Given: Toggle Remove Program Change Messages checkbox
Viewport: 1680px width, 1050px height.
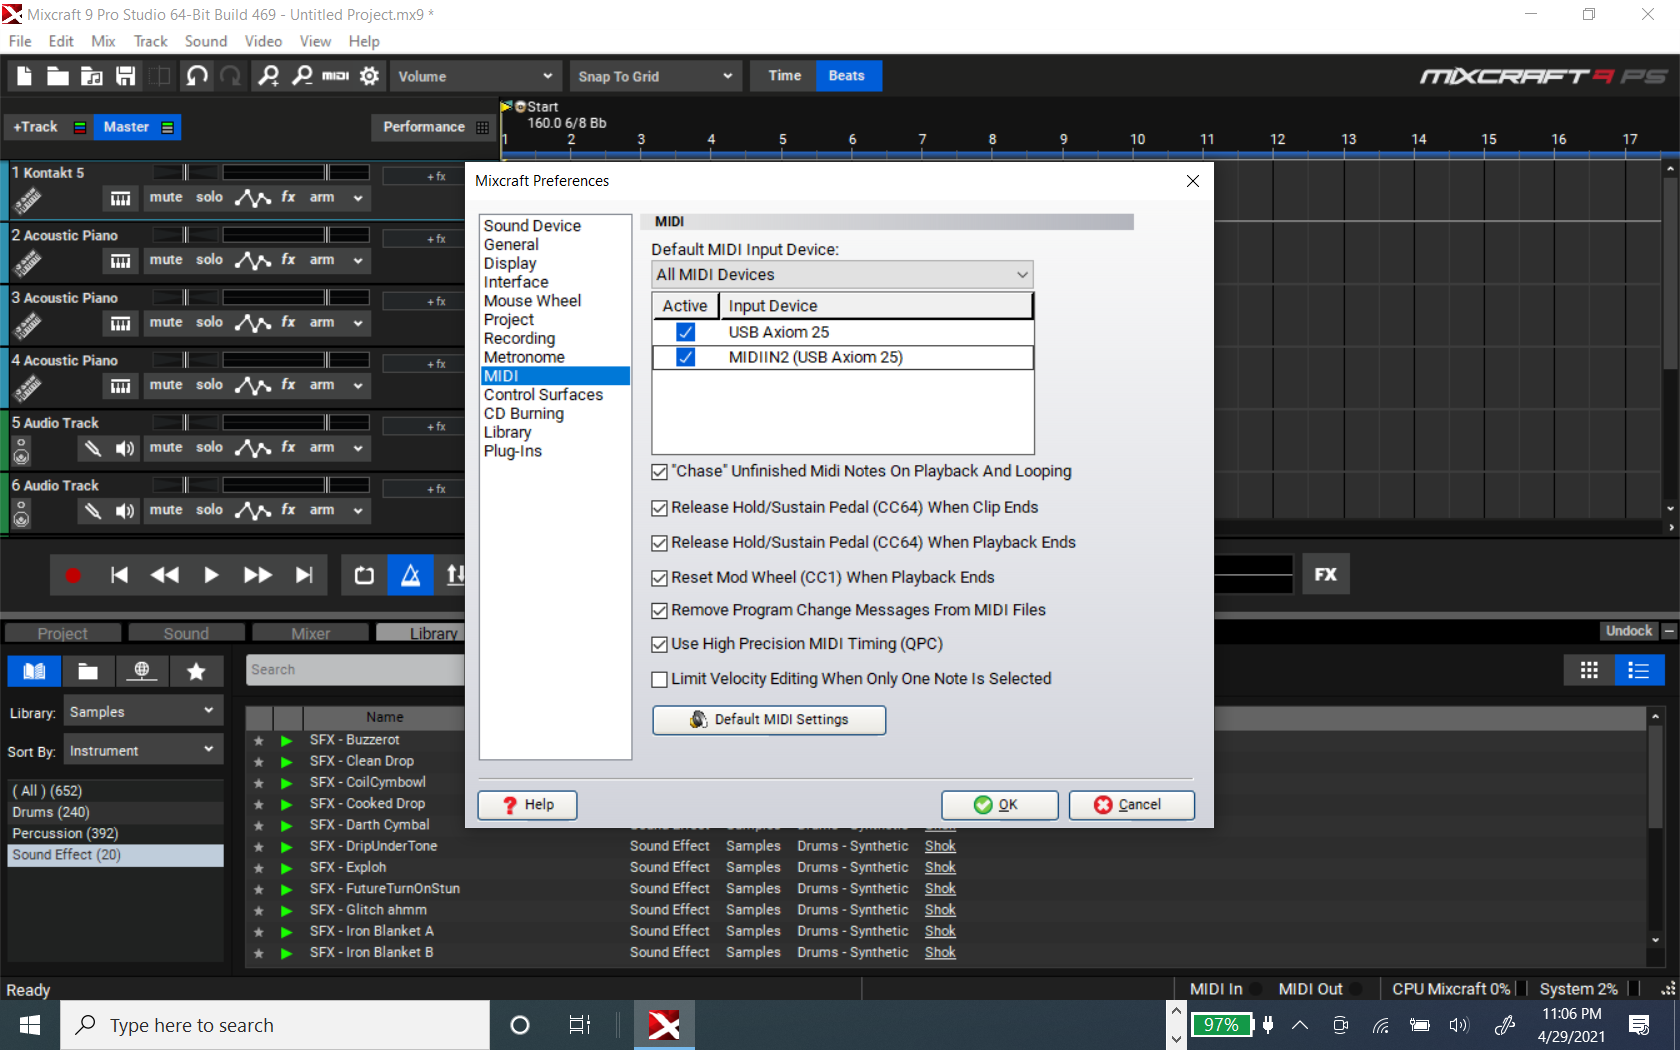Looking at the screenshot, I should [659, 611].
